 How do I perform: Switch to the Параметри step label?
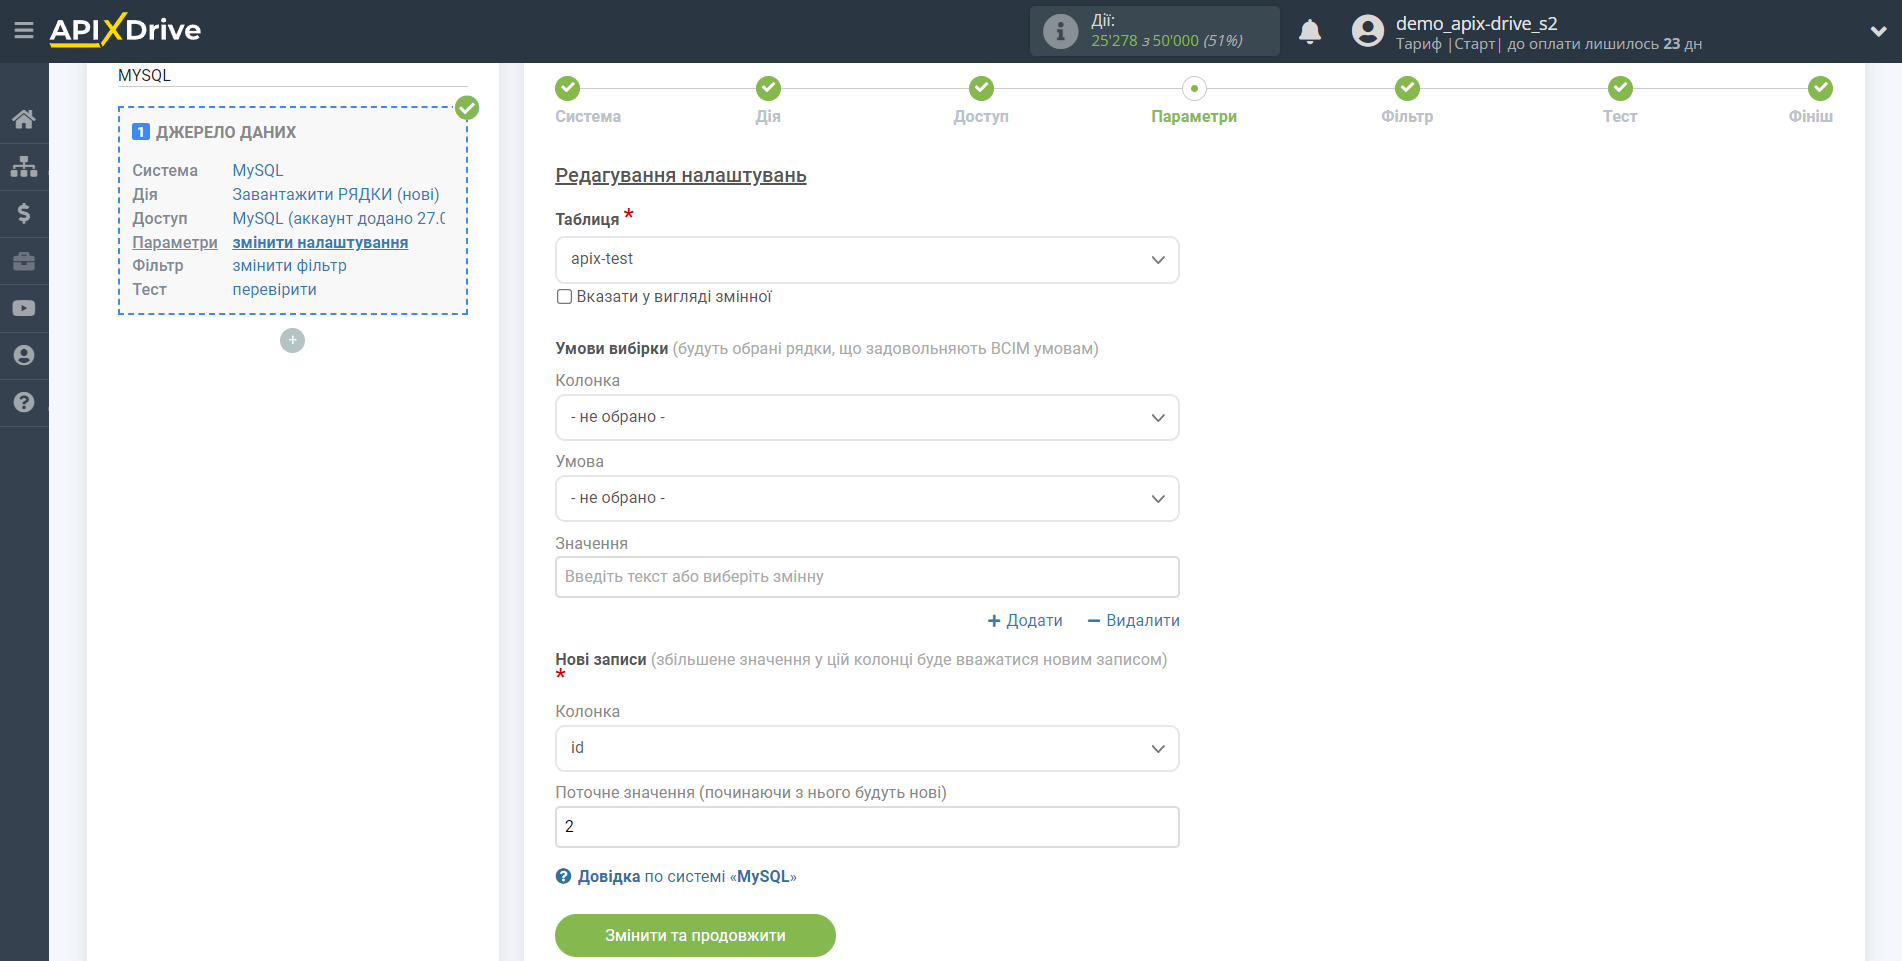tap(1194, 117)
